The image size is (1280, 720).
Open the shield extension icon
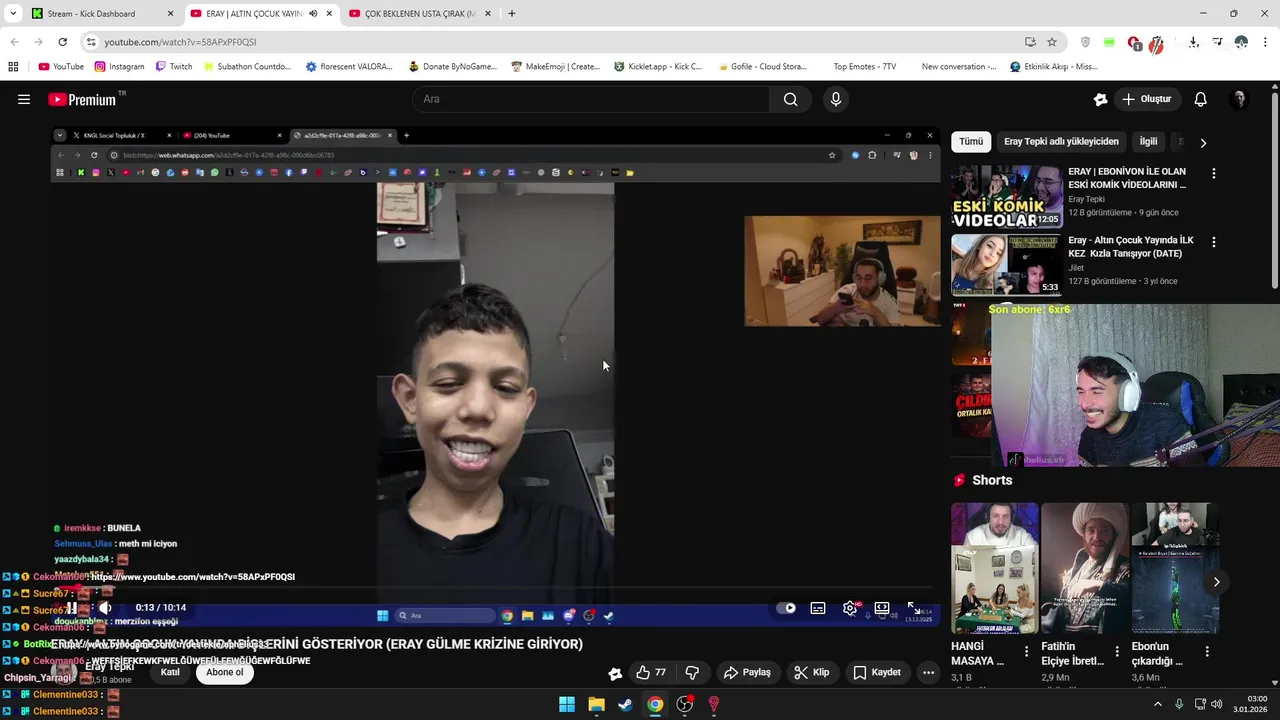1086,42
